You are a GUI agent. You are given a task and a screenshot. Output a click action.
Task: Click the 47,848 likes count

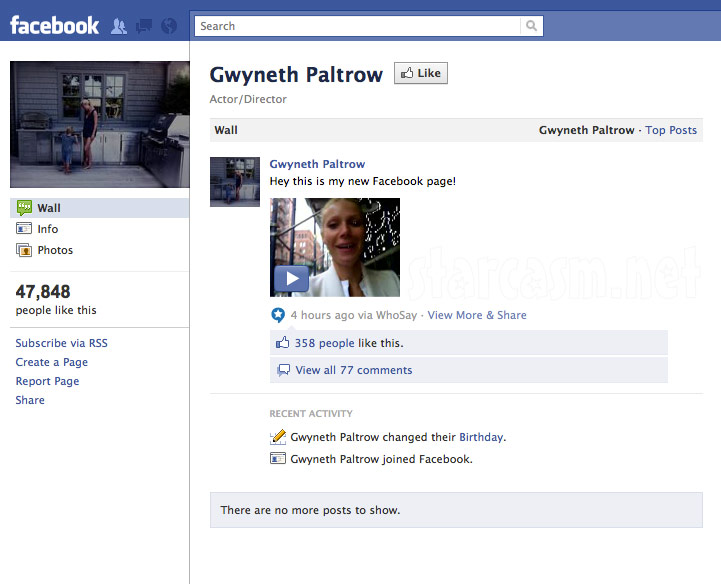(x=43, y=292)
